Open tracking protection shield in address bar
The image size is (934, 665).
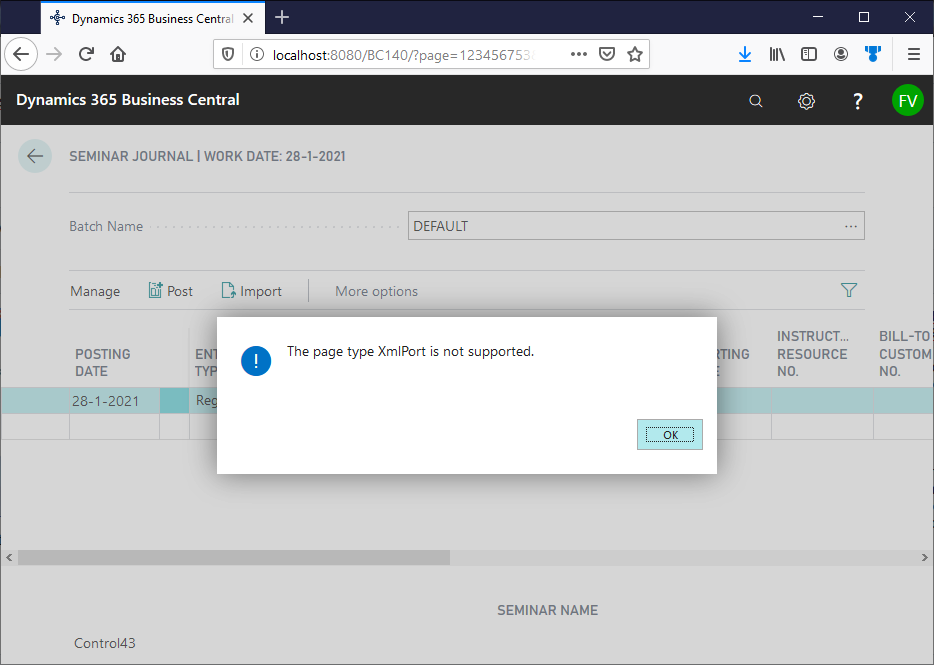[228, 54]
